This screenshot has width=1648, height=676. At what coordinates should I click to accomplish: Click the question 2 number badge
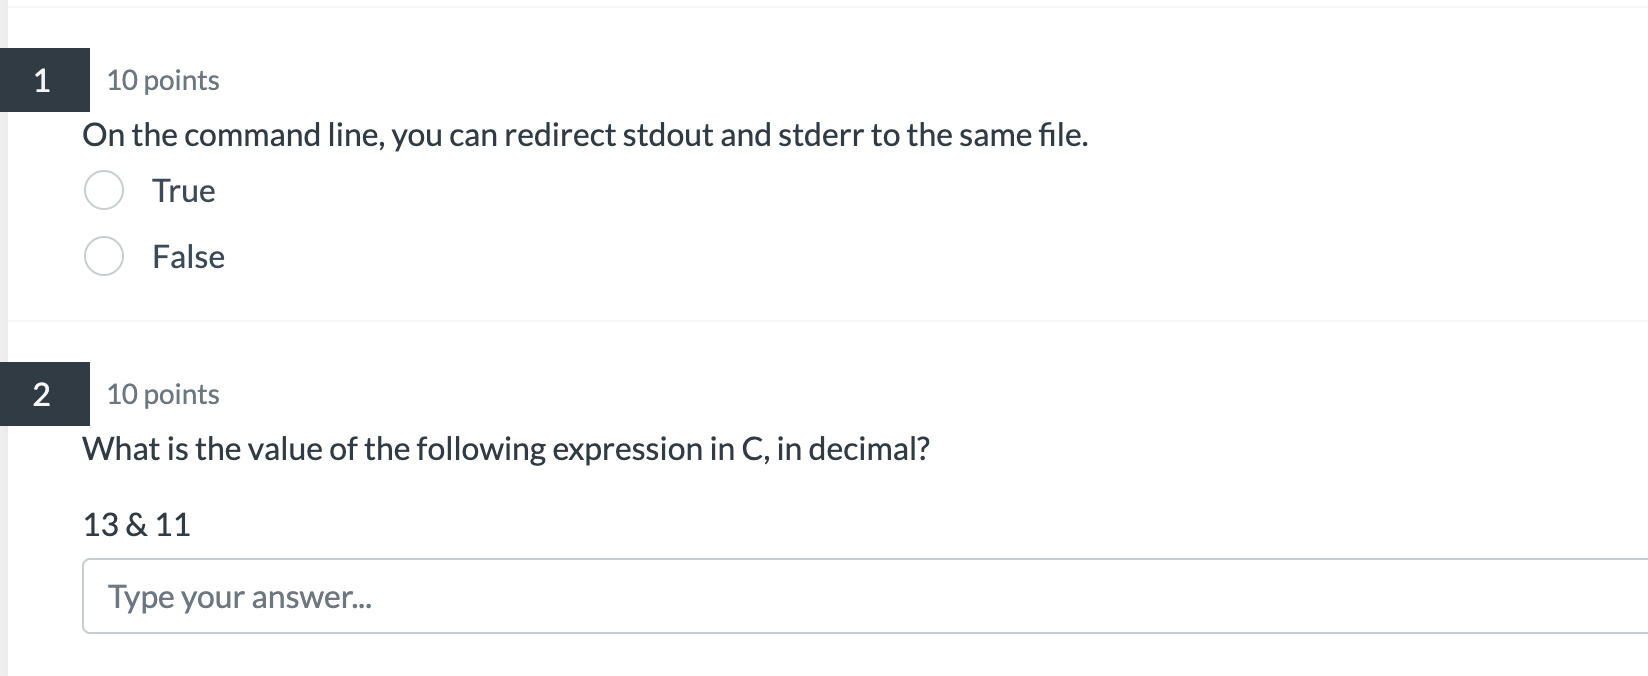pyautogui.click(x=45, y=394)
